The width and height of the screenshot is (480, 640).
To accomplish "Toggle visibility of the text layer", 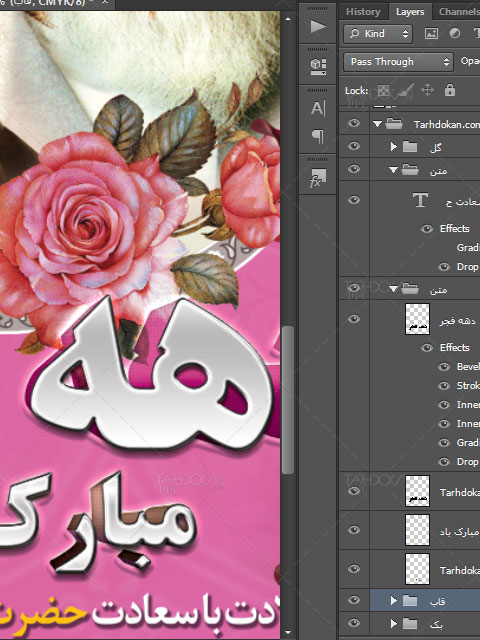I will 354,200.
